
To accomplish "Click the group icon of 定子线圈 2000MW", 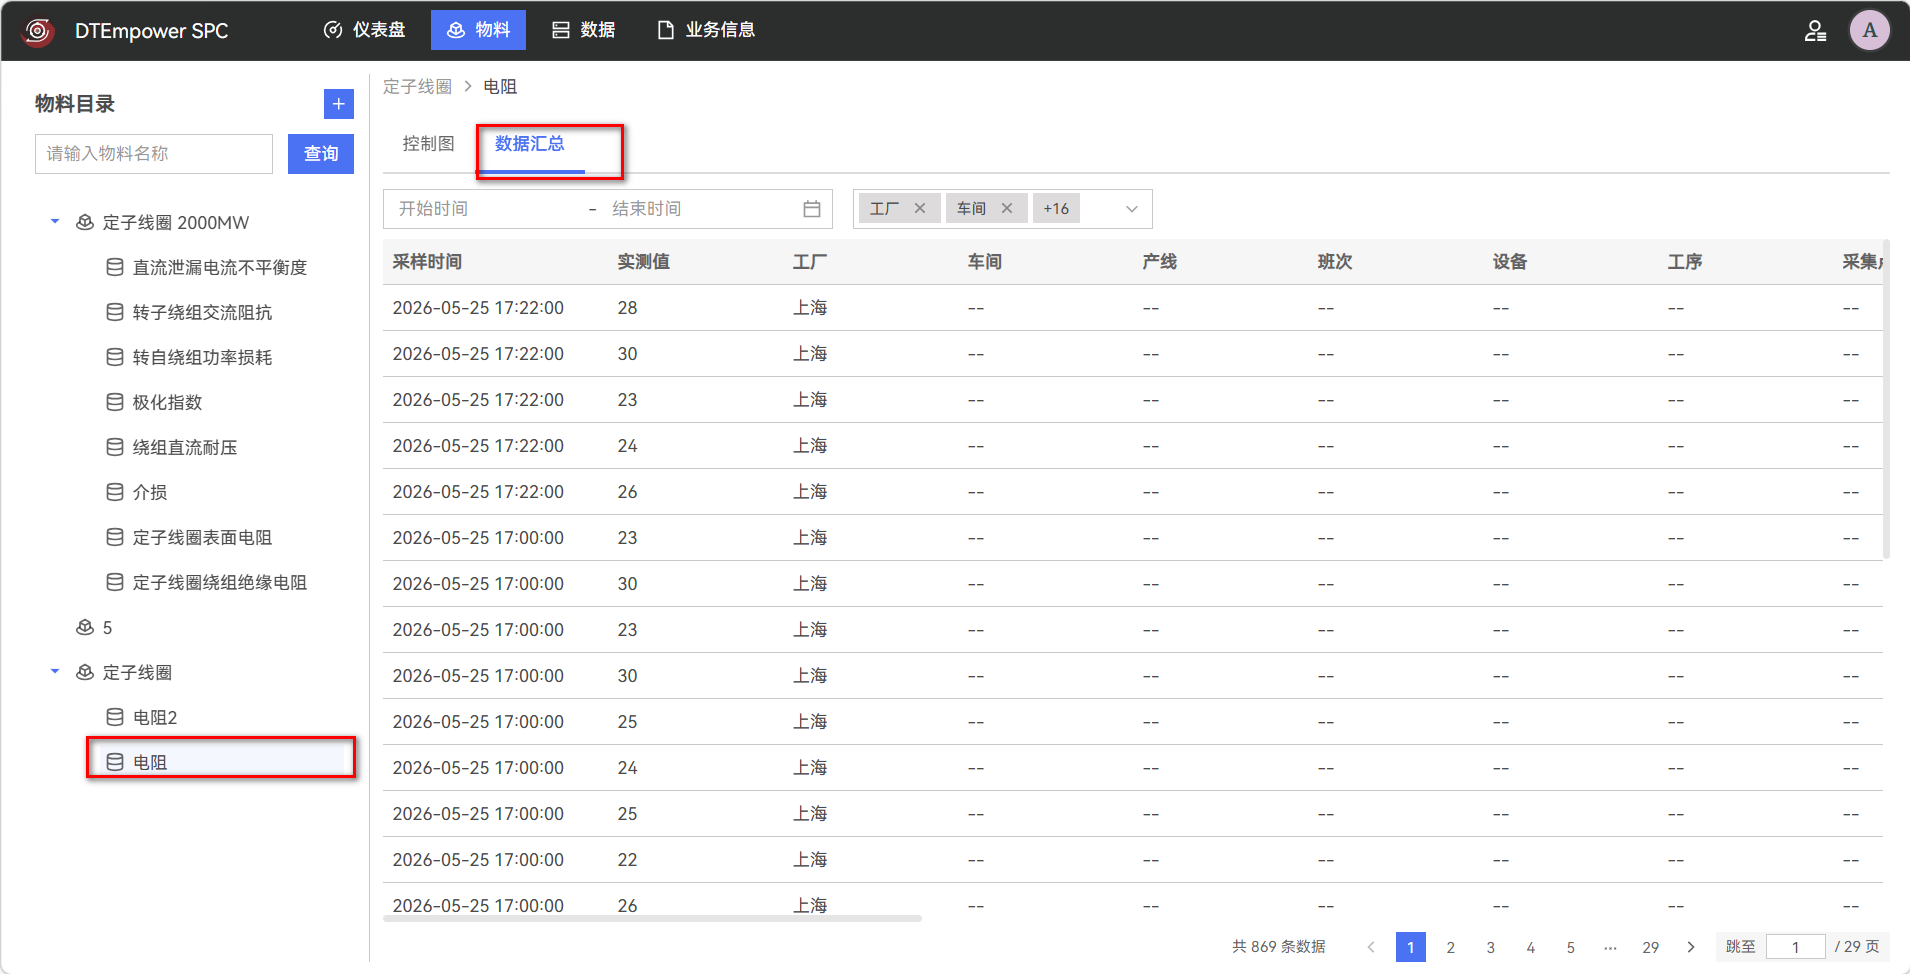I will point(85,222).
